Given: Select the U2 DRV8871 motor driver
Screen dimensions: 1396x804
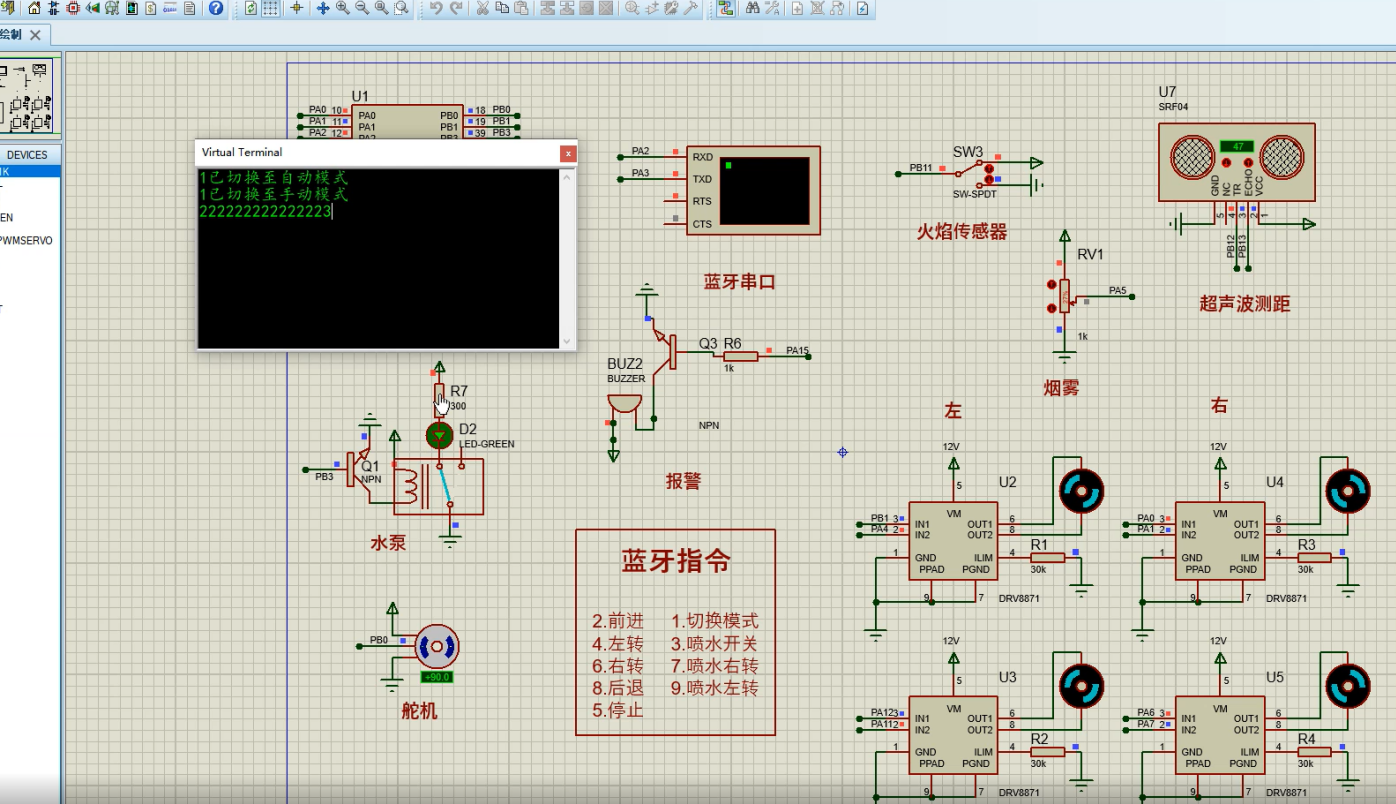Looking at the screenshot, I should [951, 540].
